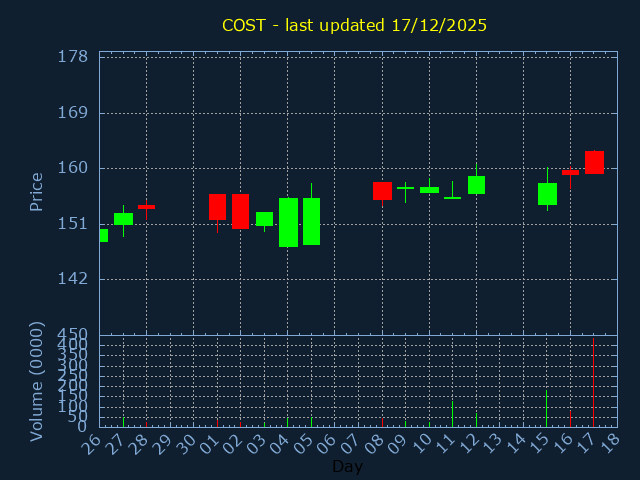
Task: Select the 169 price axis label
Action: click(73, 113)
